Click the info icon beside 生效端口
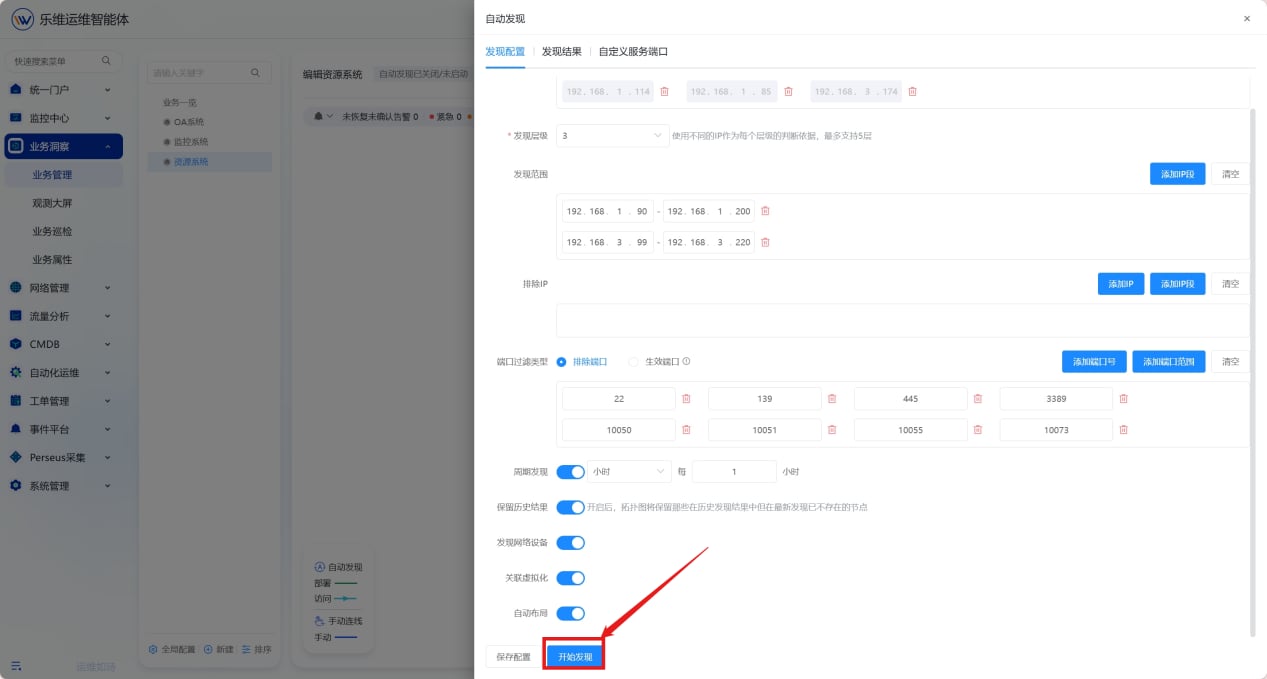This screenshot has width=1267, height=679. coord(686,362)
